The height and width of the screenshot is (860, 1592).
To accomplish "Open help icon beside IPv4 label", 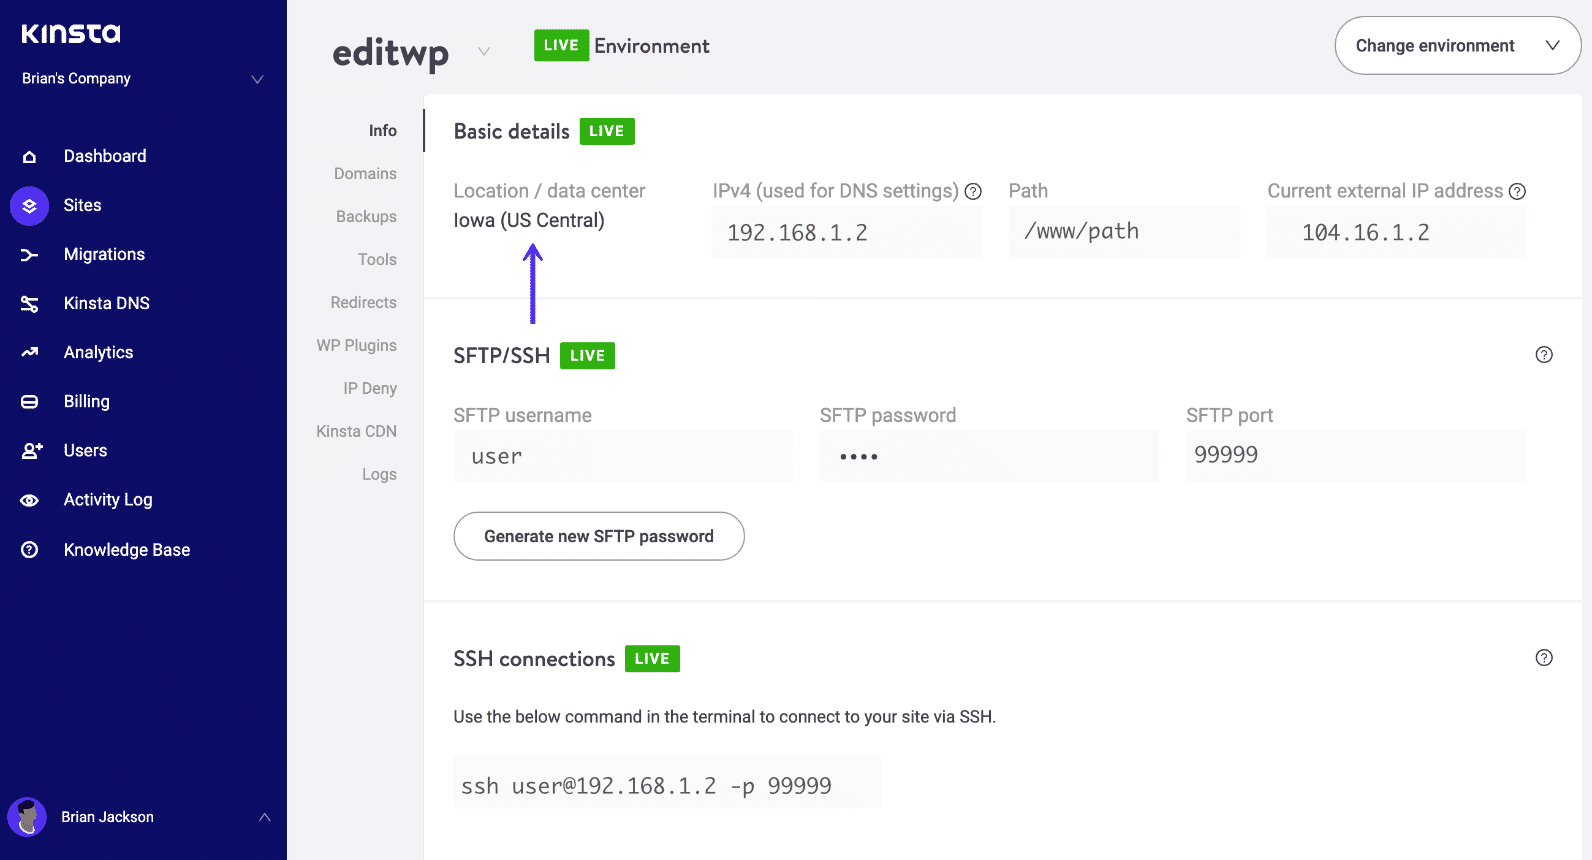I will pos(973,192).
